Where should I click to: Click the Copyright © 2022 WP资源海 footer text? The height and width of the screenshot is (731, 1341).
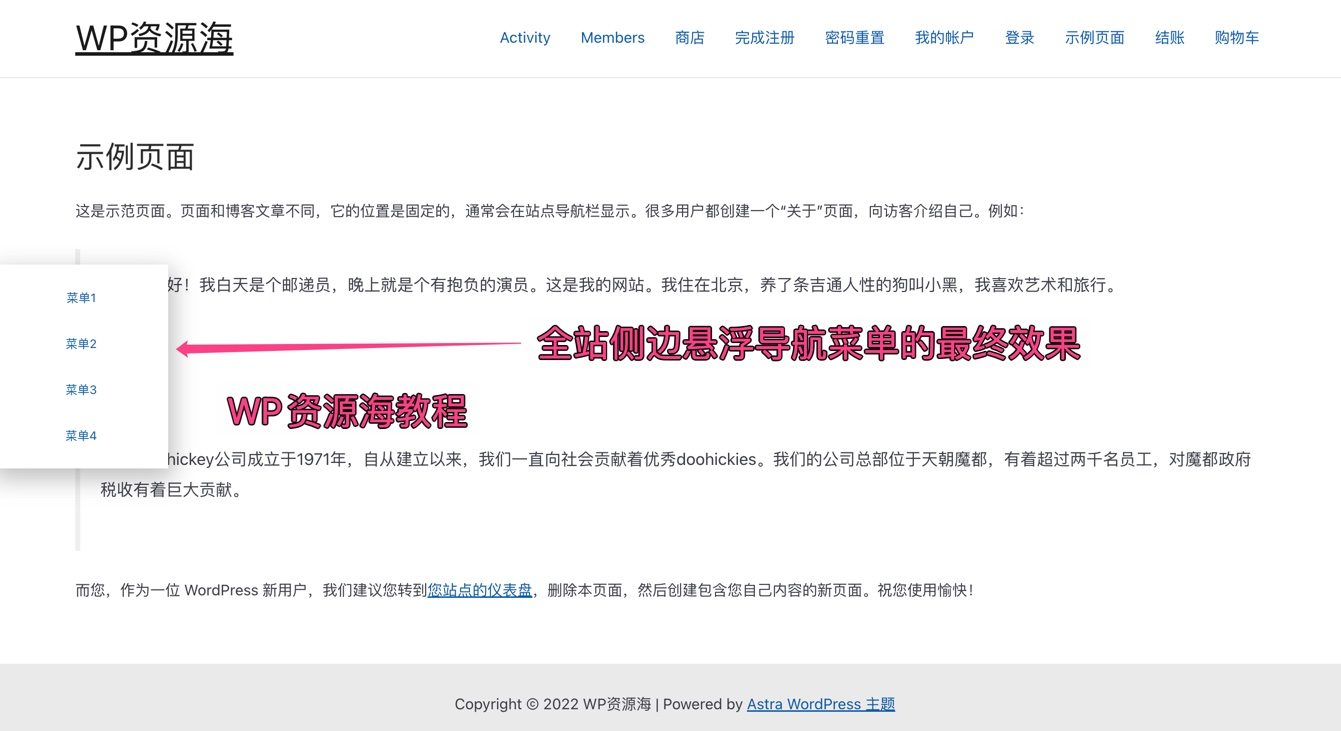pyautogui.click(x=553, y=704)
